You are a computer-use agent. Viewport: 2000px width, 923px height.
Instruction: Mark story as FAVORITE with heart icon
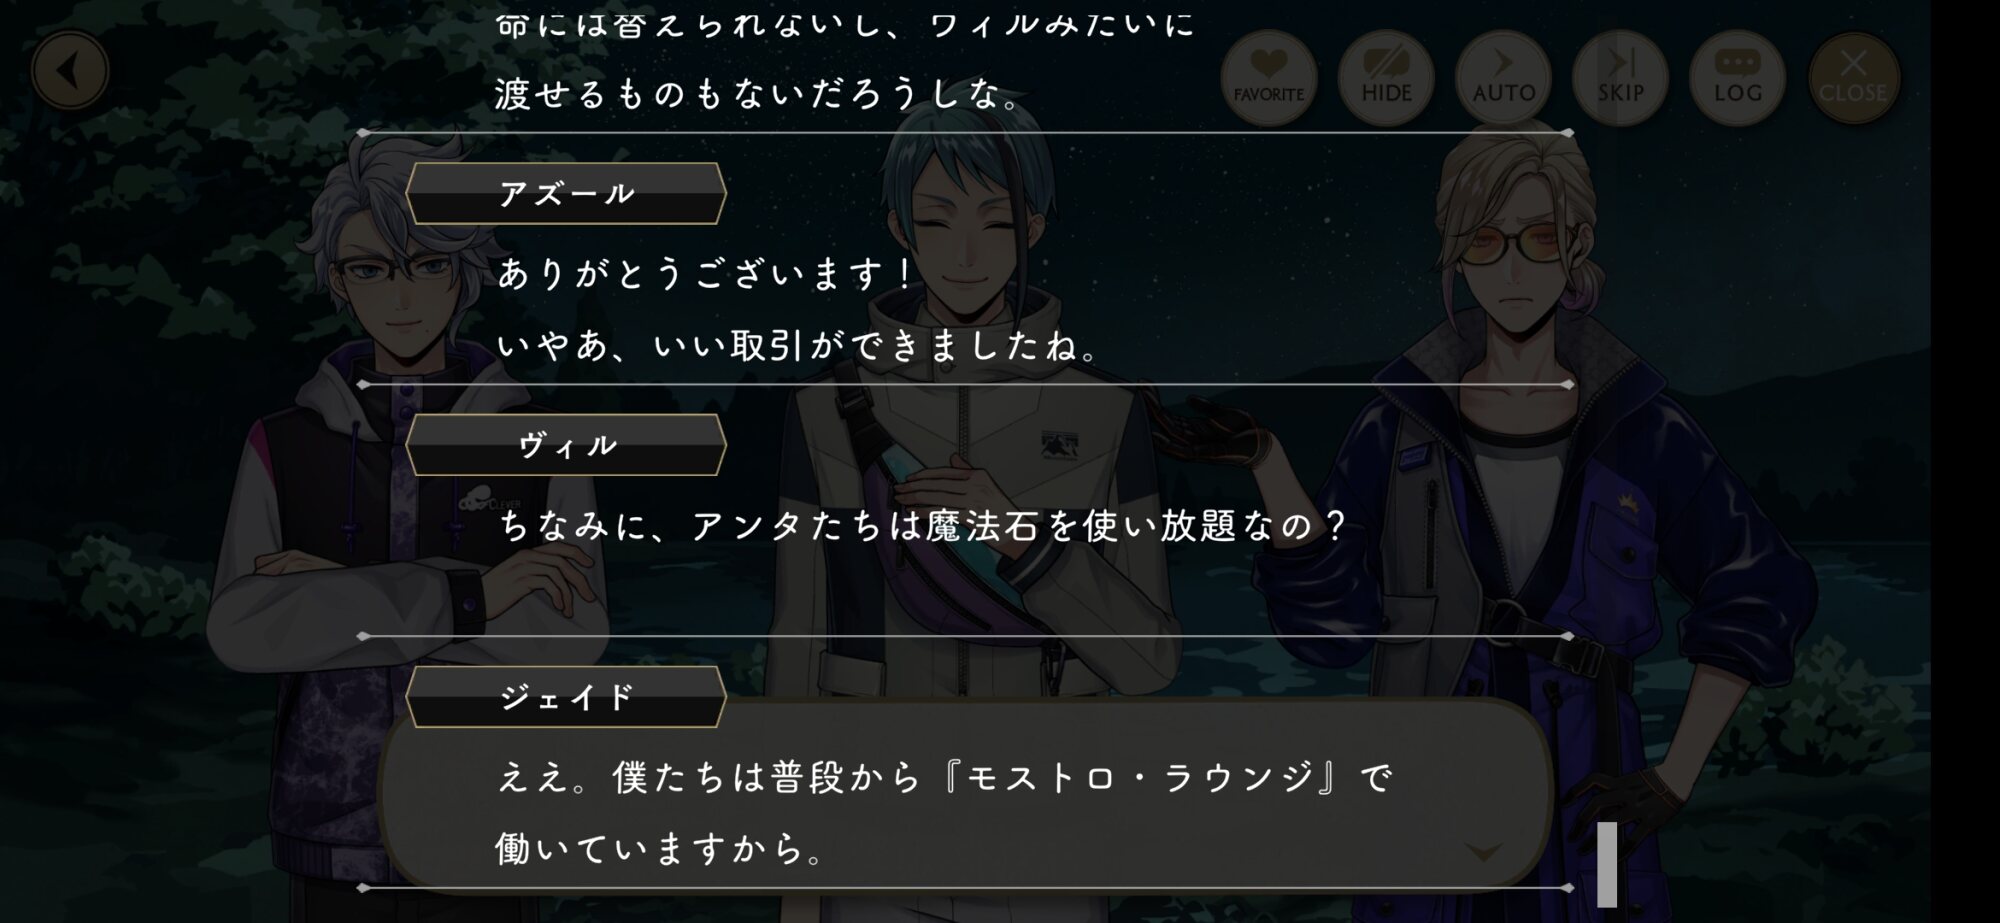pyautogui.click(x=1268, y=78)
